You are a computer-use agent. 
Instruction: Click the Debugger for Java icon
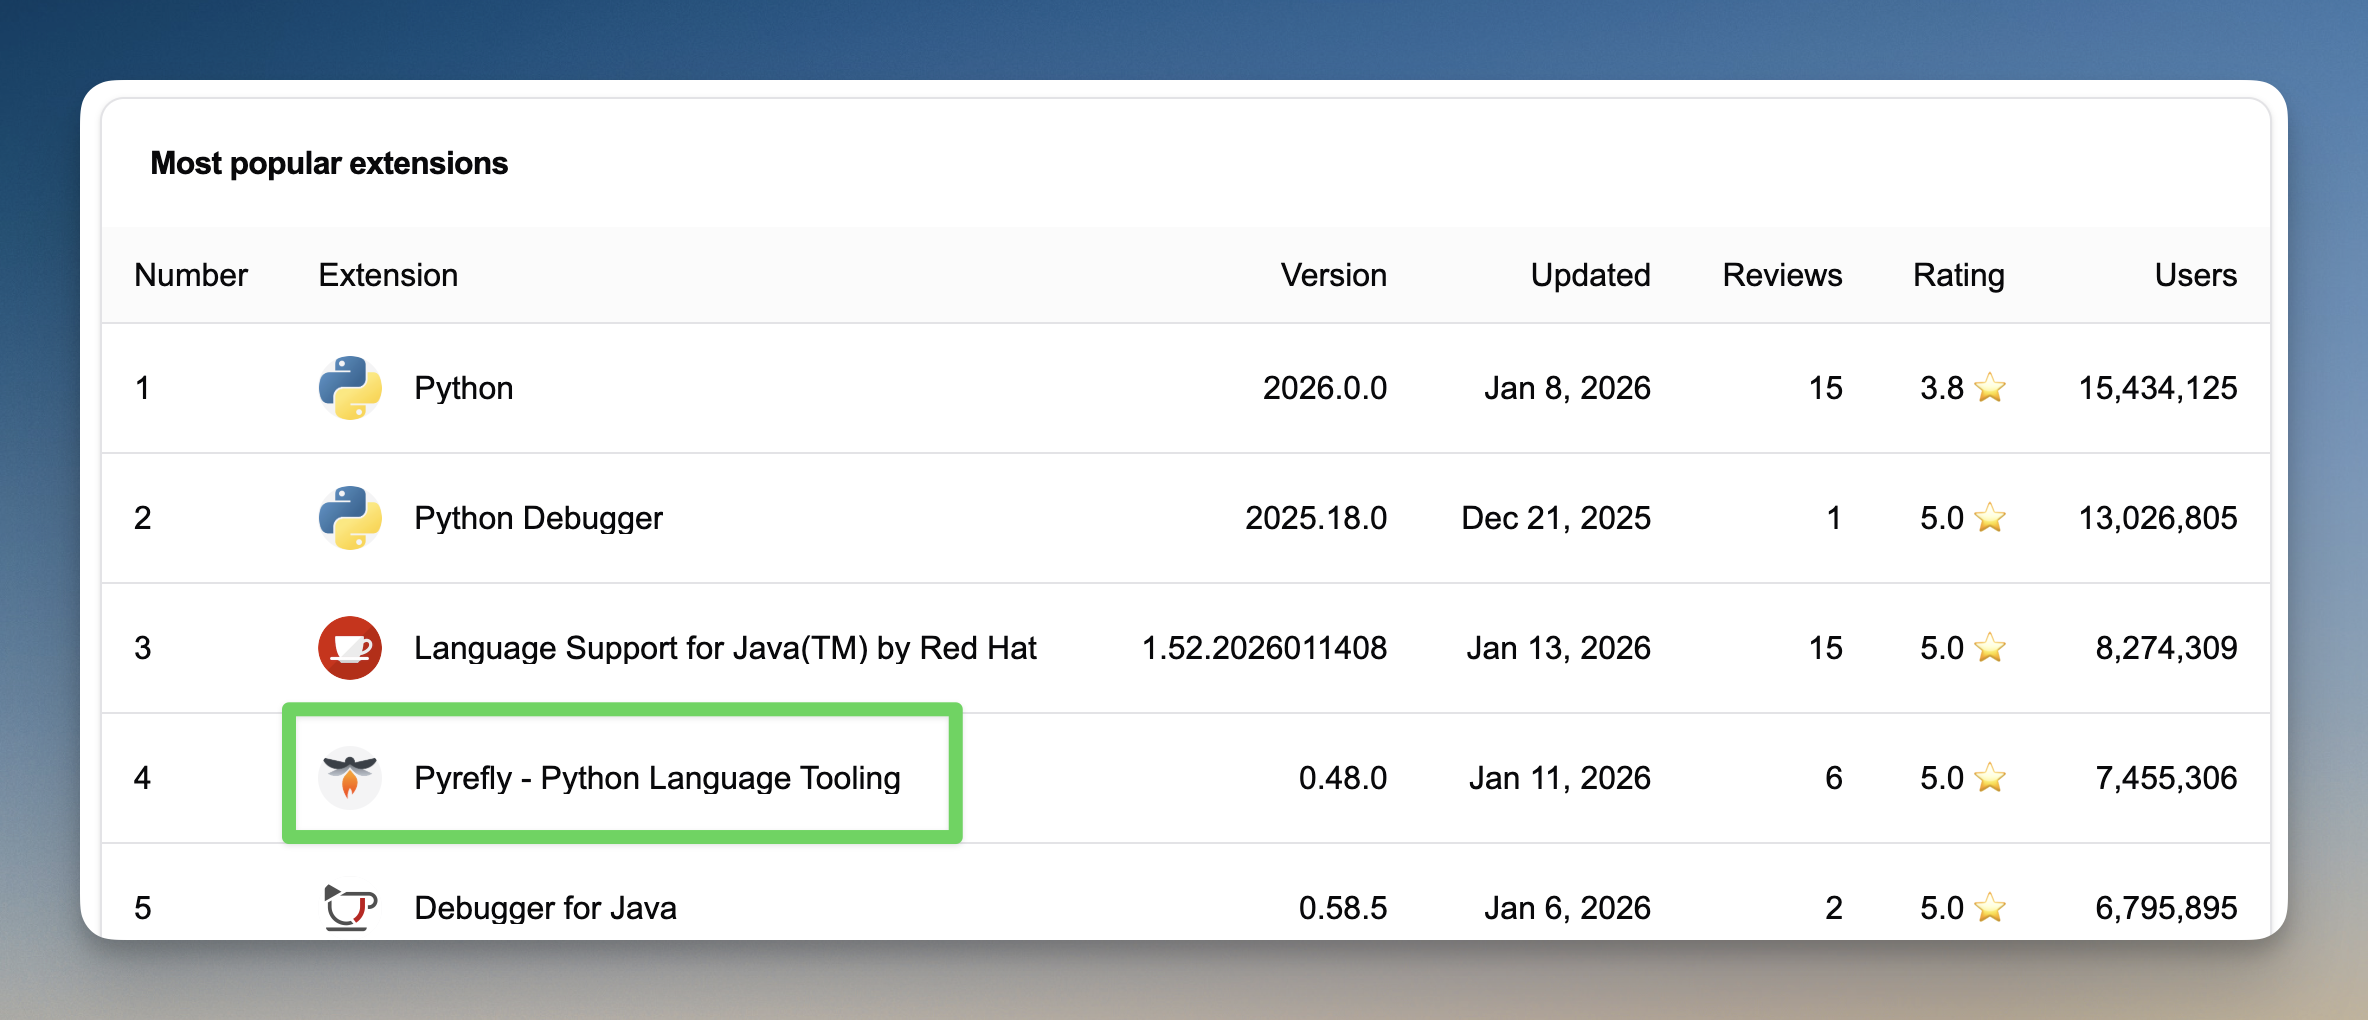[350, 908]
